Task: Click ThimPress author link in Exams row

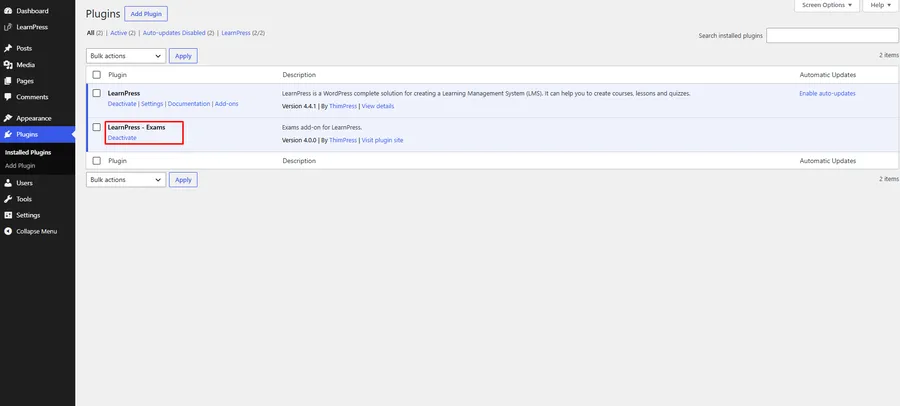Action: pos(343,140)
